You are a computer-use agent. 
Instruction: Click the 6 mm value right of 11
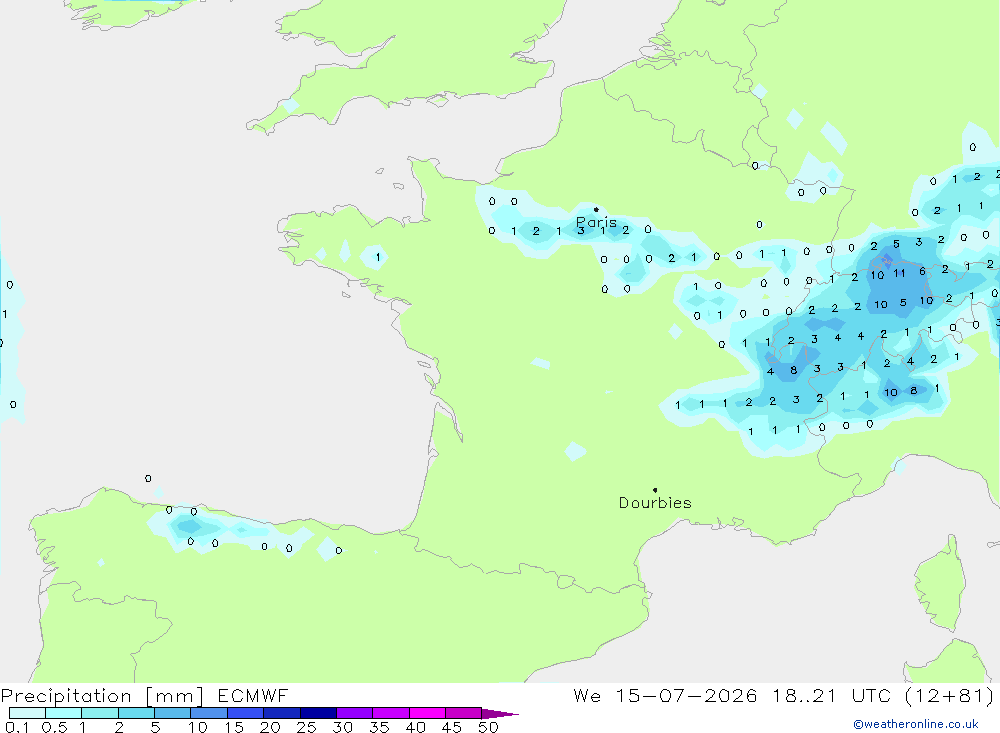pos(922,271)
